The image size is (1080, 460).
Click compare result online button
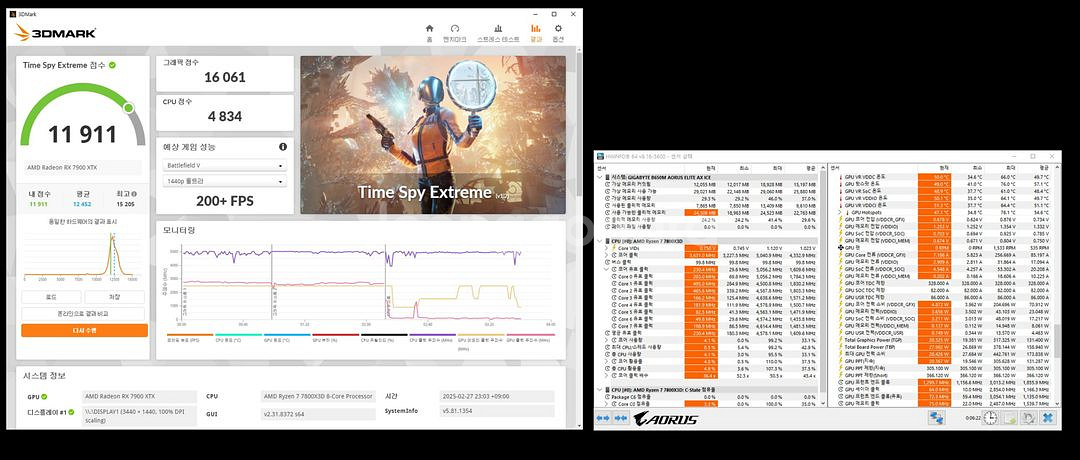pyautogui.click(x=84, y=314)
